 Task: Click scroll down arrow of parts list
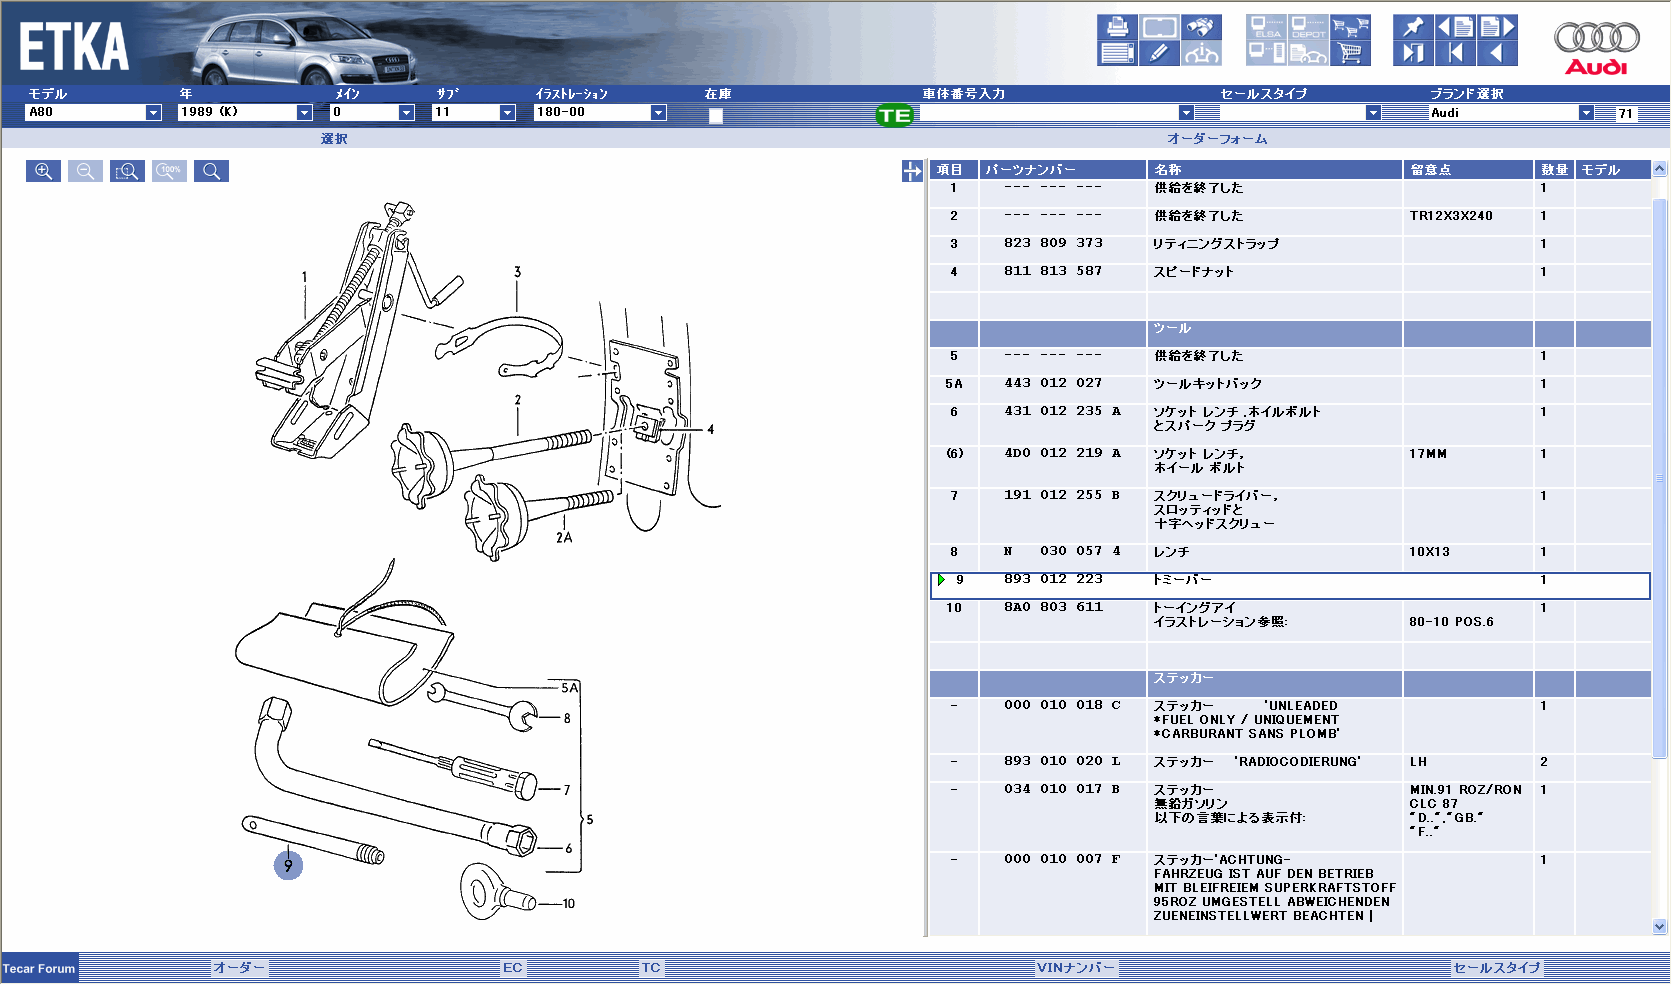1660,927
